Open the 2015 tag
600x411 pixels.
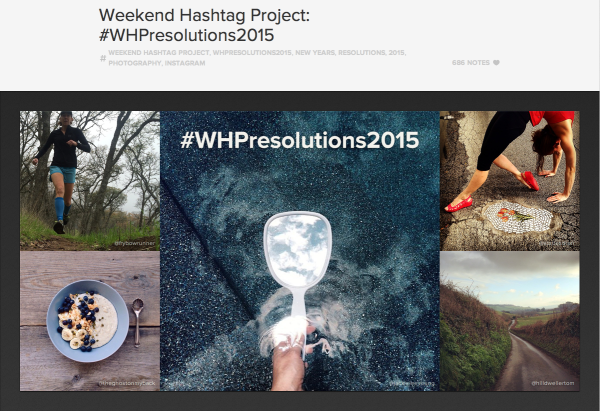click(x=397, y=53)
